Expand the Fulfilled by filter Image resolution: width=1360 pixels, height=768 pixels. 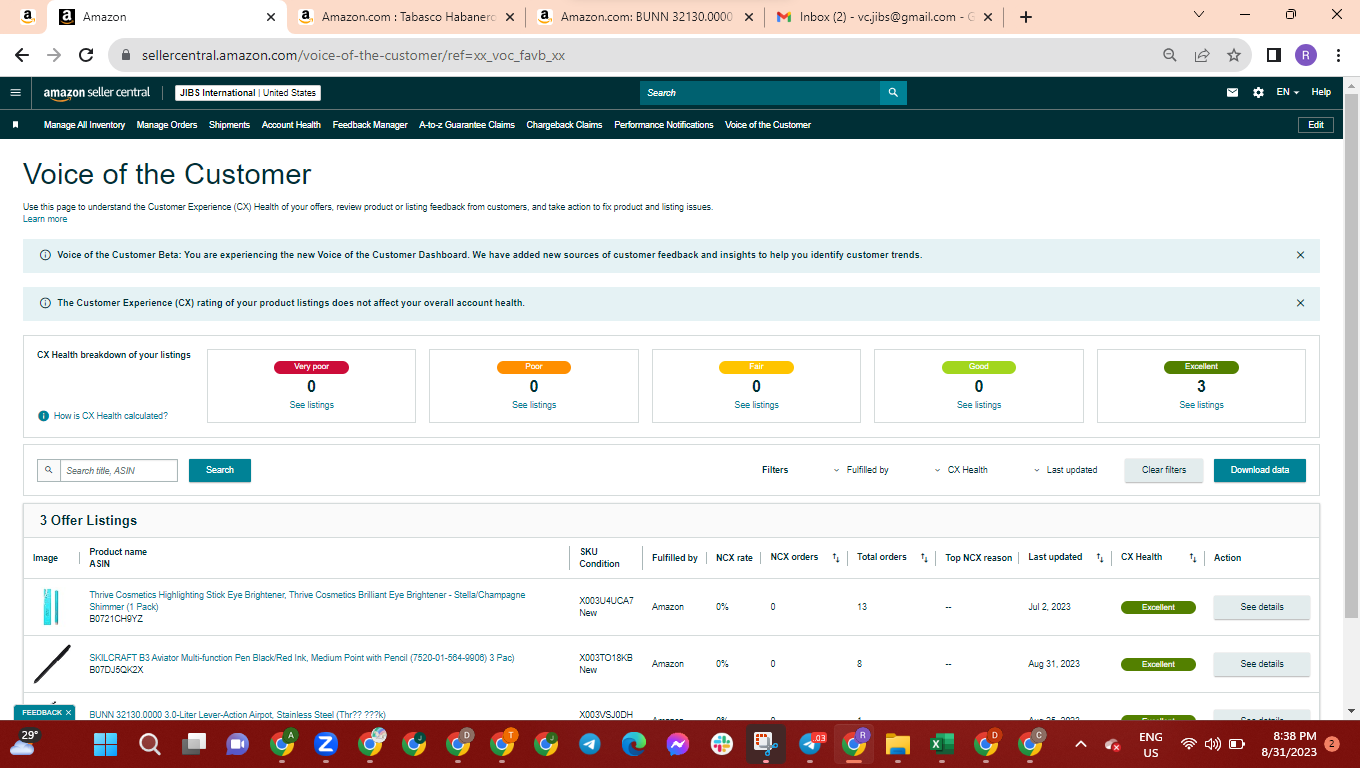tap(861, 470)
